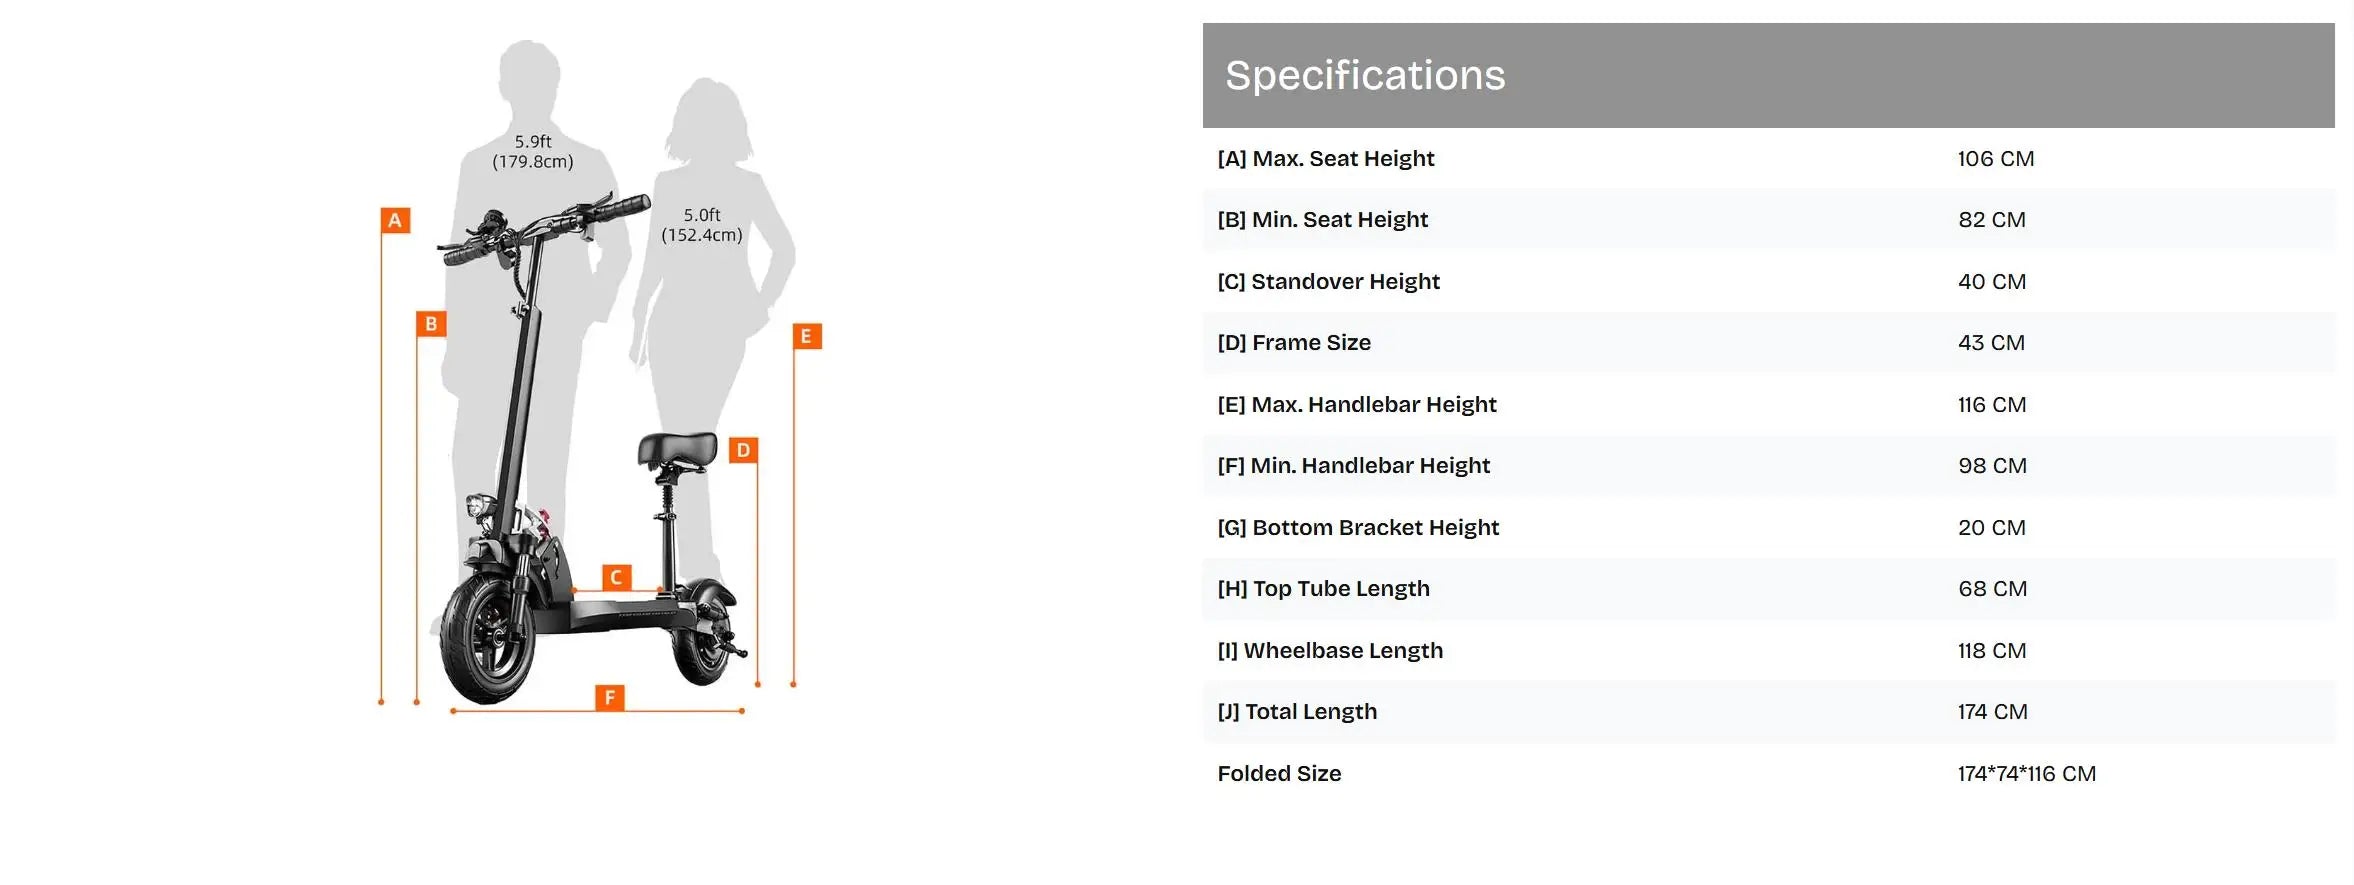
Task: Click the orange B marker label
Action: pyautogui.click(x=431, y=323)
